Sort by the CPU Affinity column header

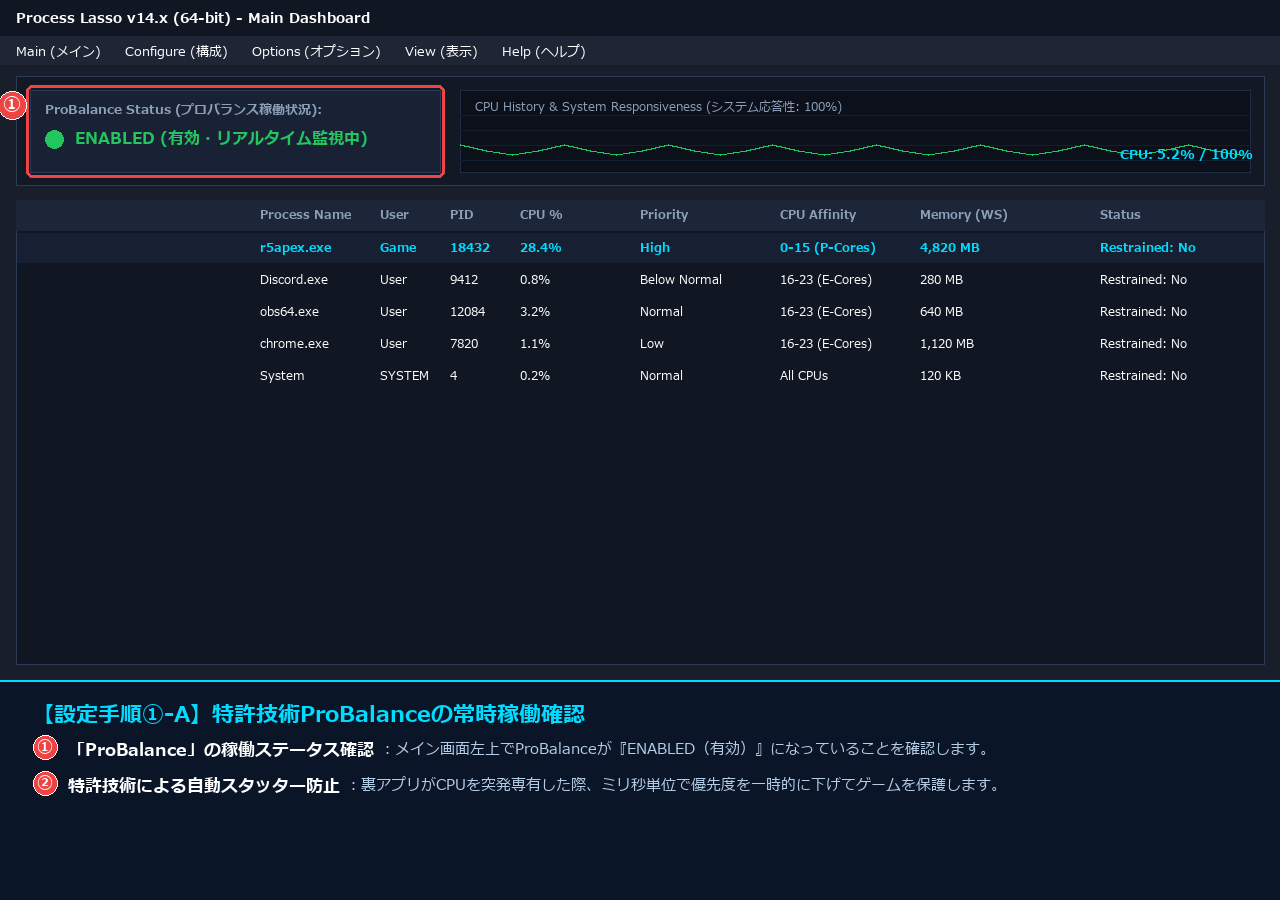tap(818, 215)
